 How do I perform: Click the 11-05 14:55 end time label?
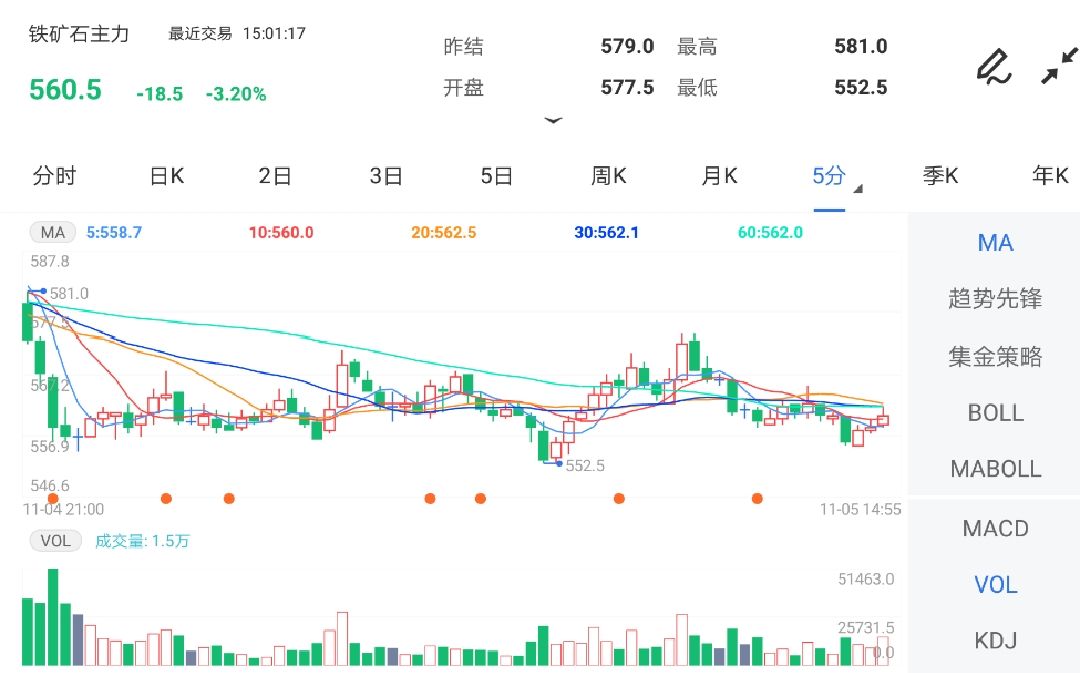(860, 509)
